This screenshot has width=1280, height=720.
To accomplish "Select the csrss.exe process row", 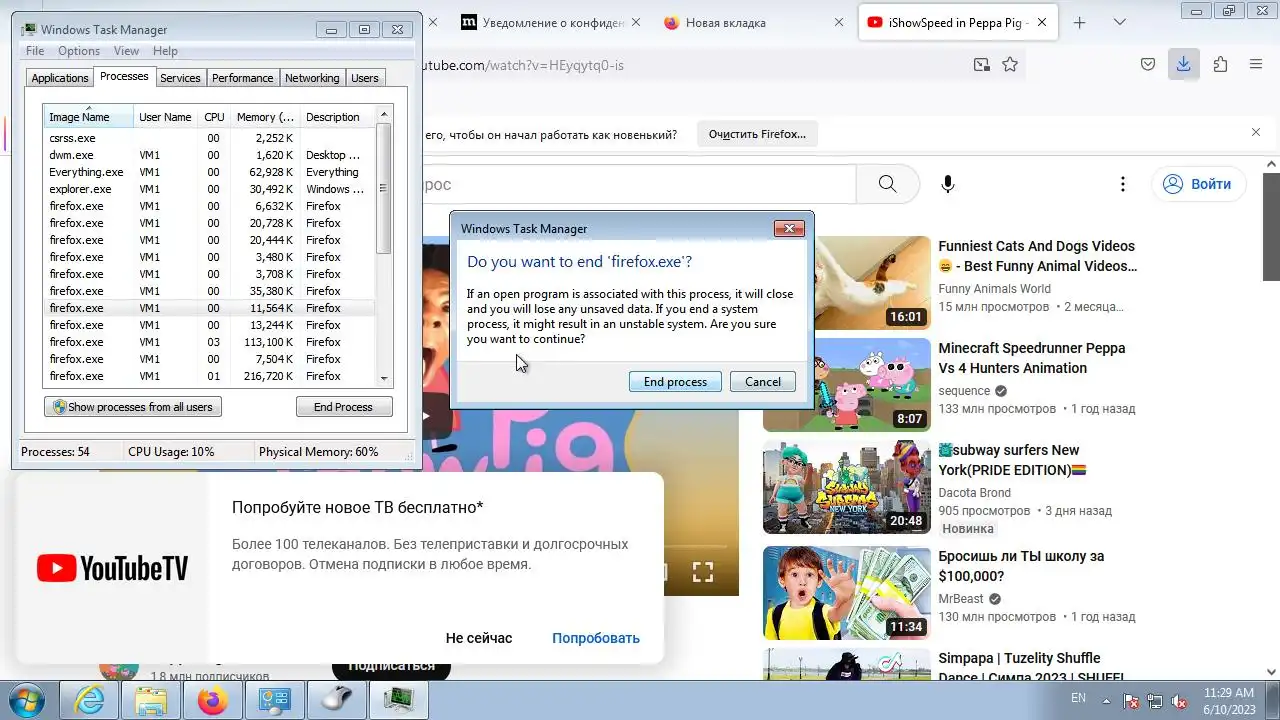I will 209,138.
